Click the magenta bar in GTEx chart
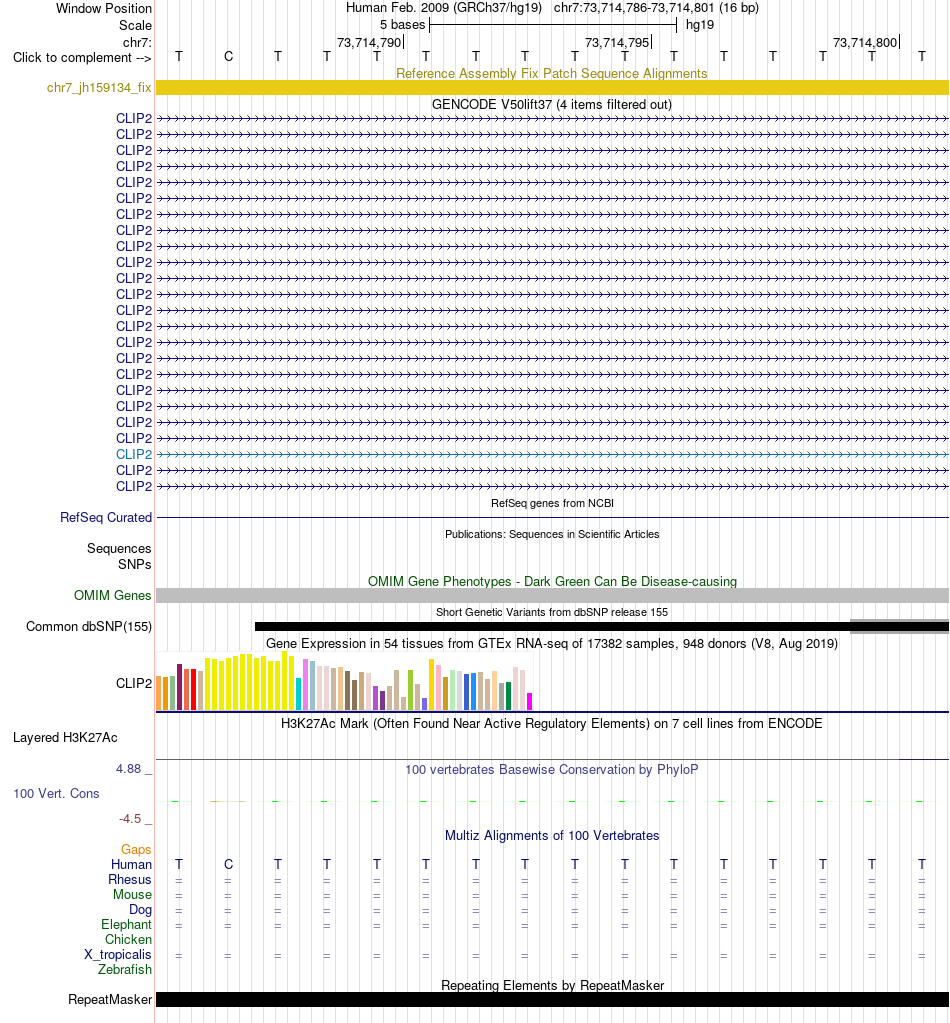 530,701
